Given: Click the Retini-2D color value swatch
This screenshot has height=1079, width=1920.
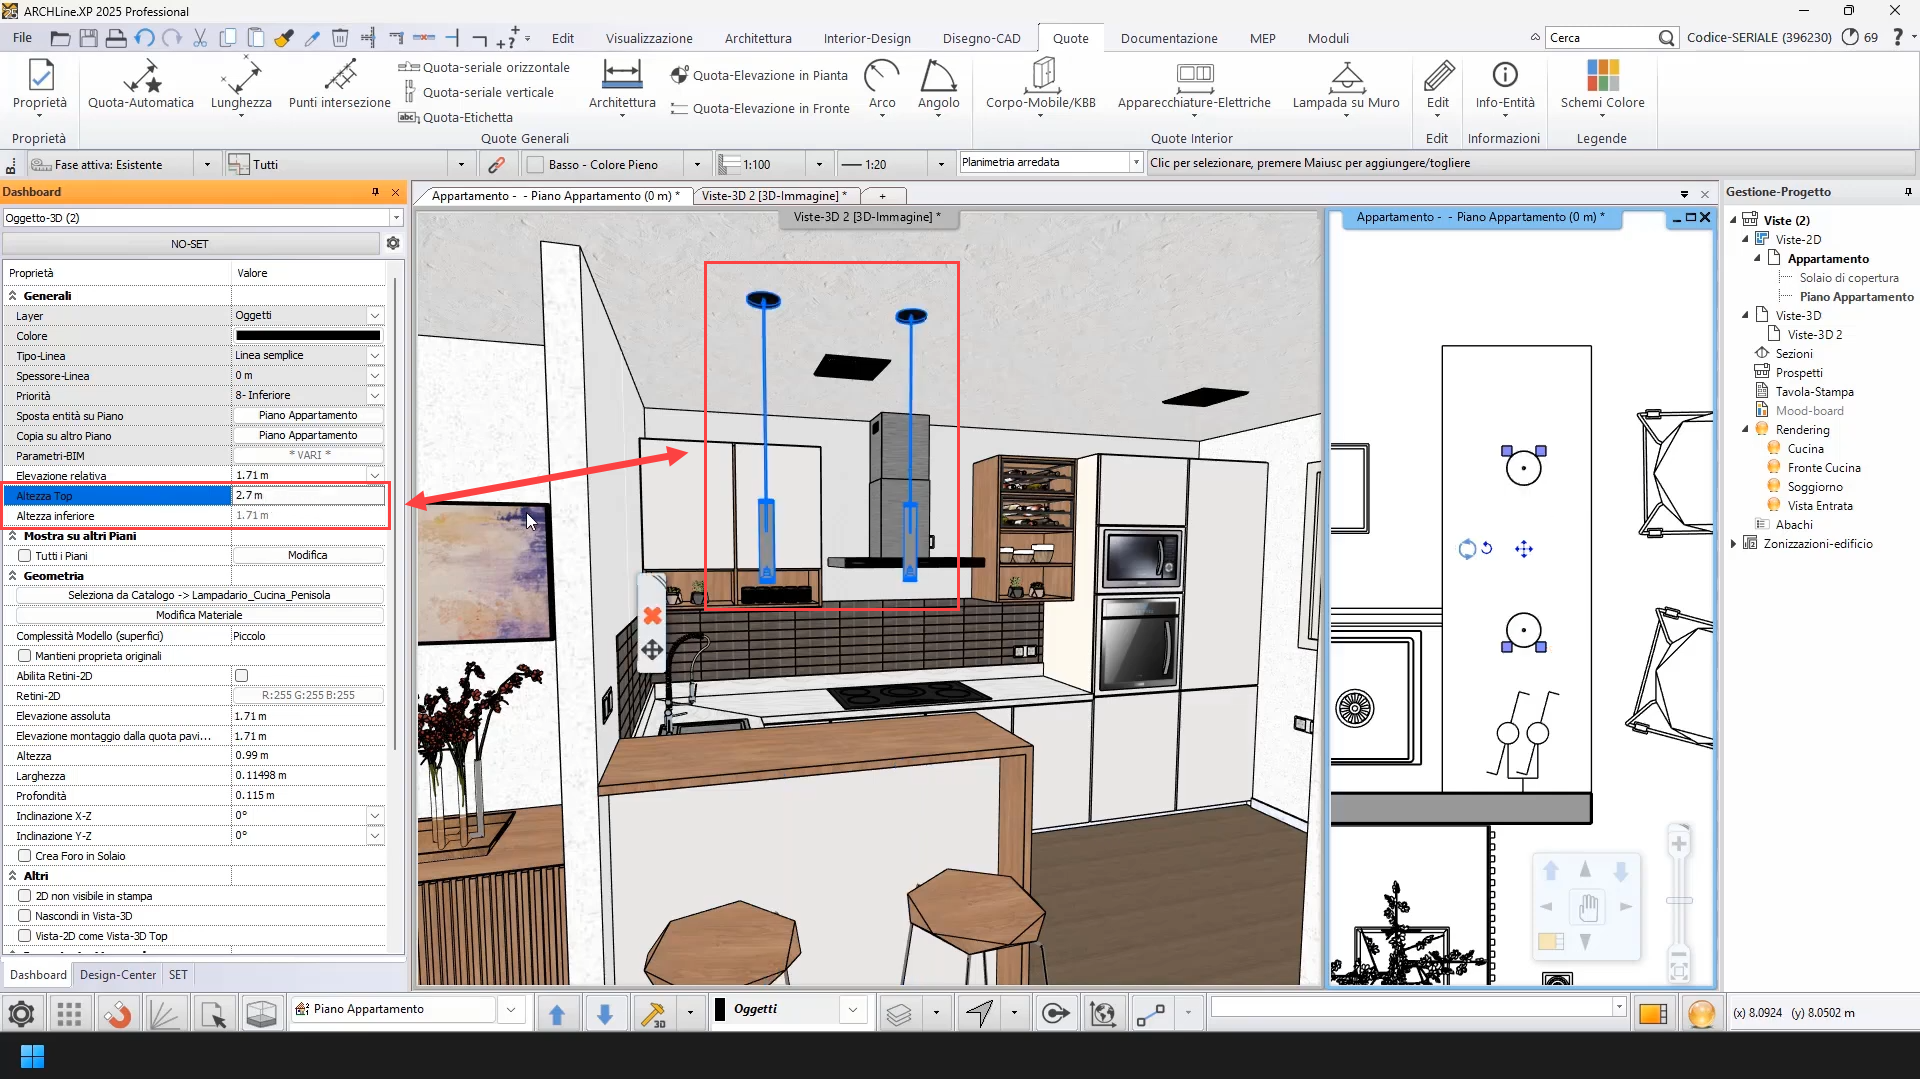Looking at the screenshot, I should tap(308, 695).
